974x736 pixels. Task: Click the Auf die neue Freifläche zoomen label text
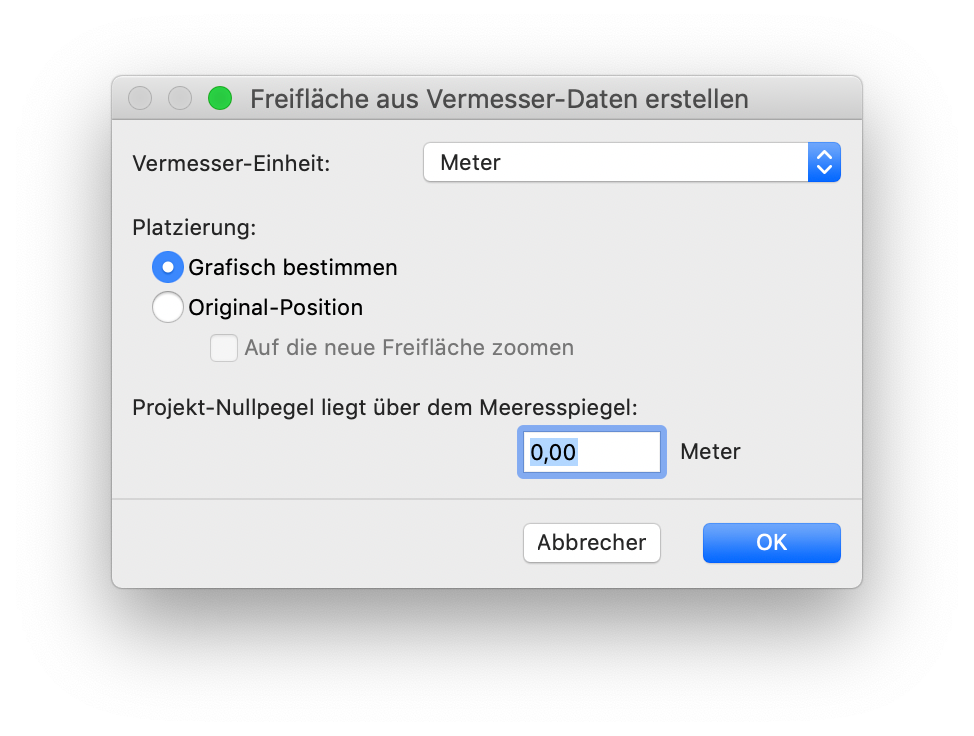[x=409, y=348]
